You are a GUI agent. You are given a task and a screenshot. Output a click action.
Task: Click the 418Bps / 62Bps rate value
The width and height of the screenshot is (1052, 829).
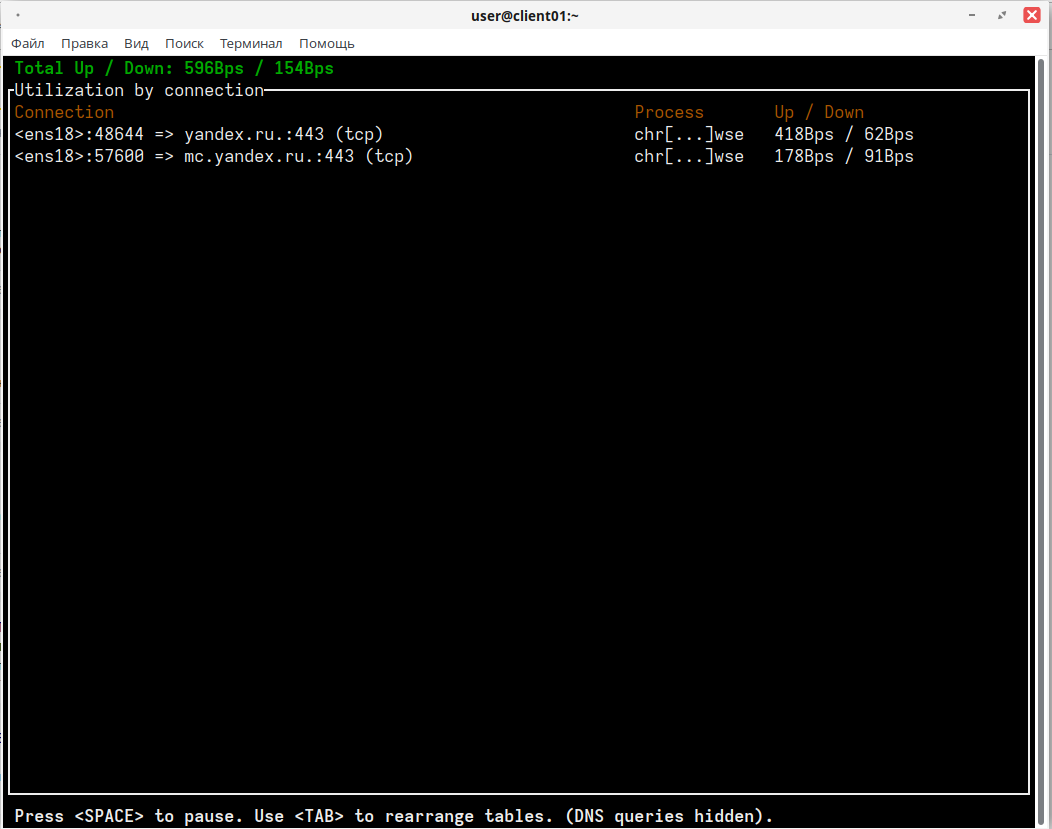coord(844,134)
